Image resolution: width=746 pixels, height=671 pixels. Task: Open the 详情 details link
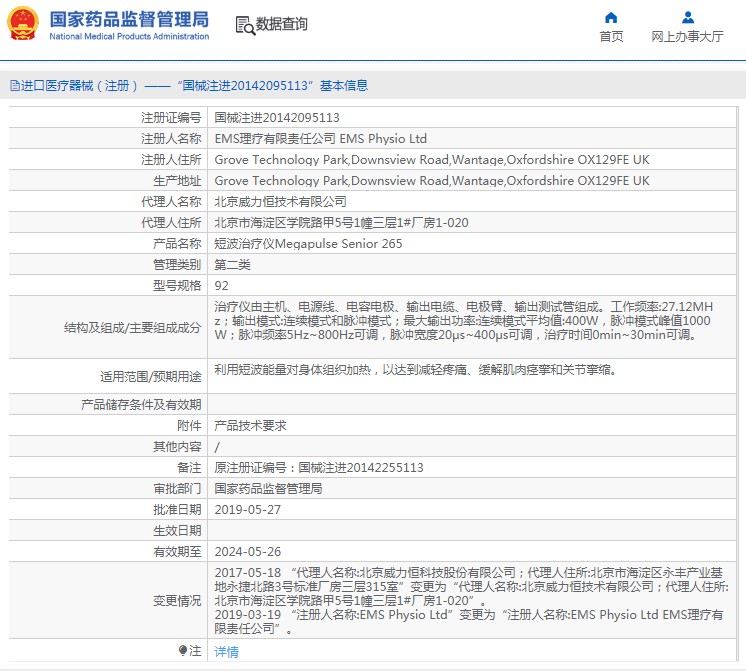point(226,651)
